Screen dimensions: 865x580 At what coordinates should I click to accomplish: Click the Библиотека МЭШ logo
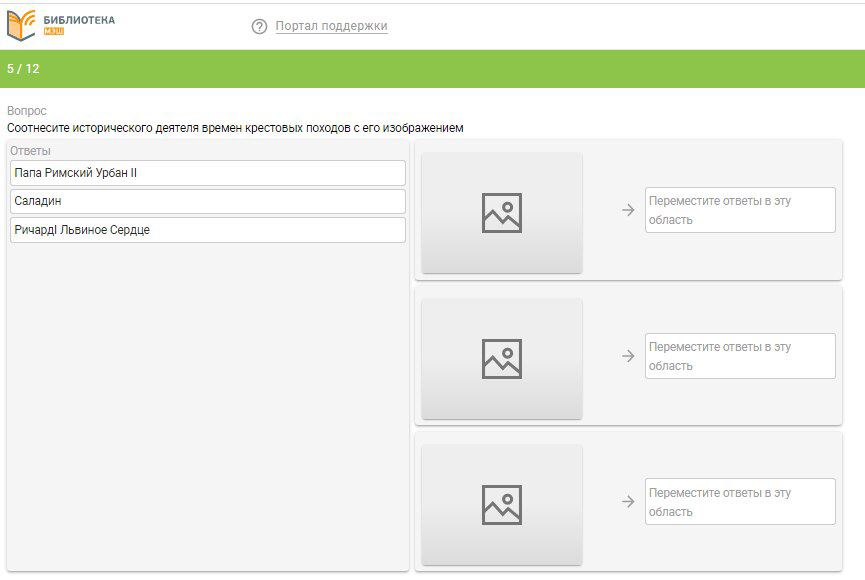(x=61, y=25)
